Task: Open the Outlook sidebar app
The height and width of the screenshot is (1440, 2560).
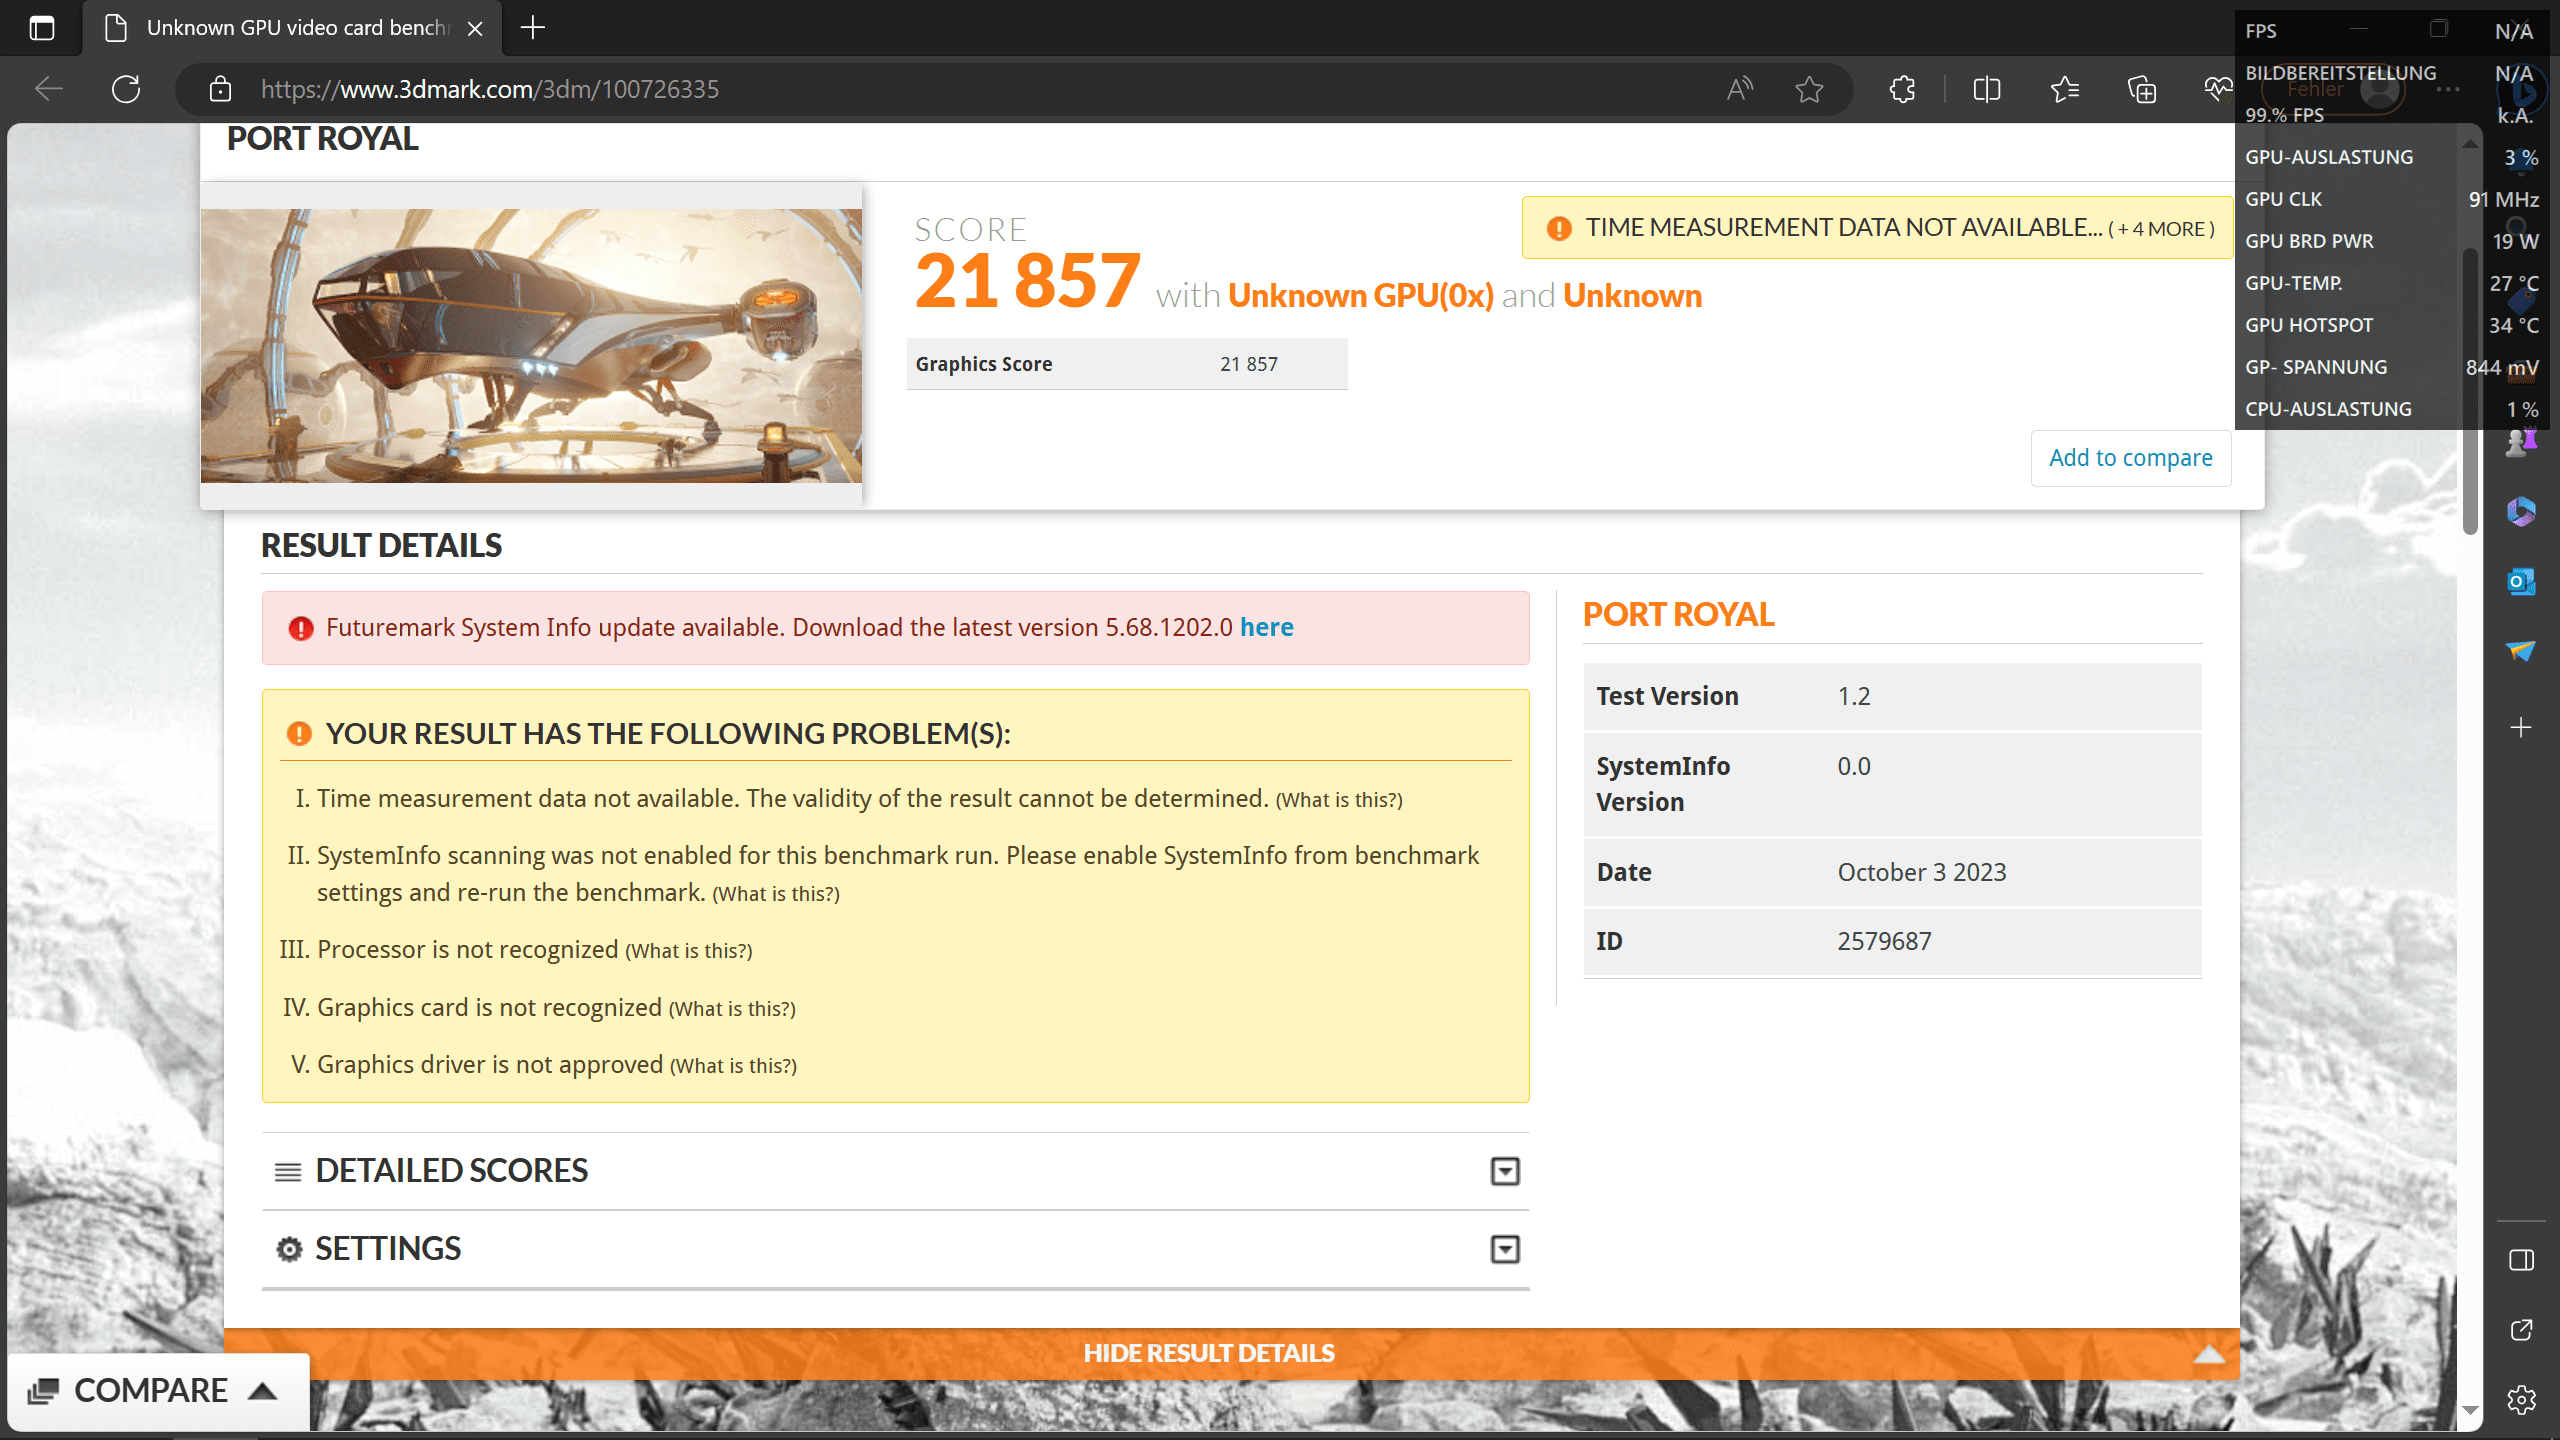Action: coord(2521,581)
